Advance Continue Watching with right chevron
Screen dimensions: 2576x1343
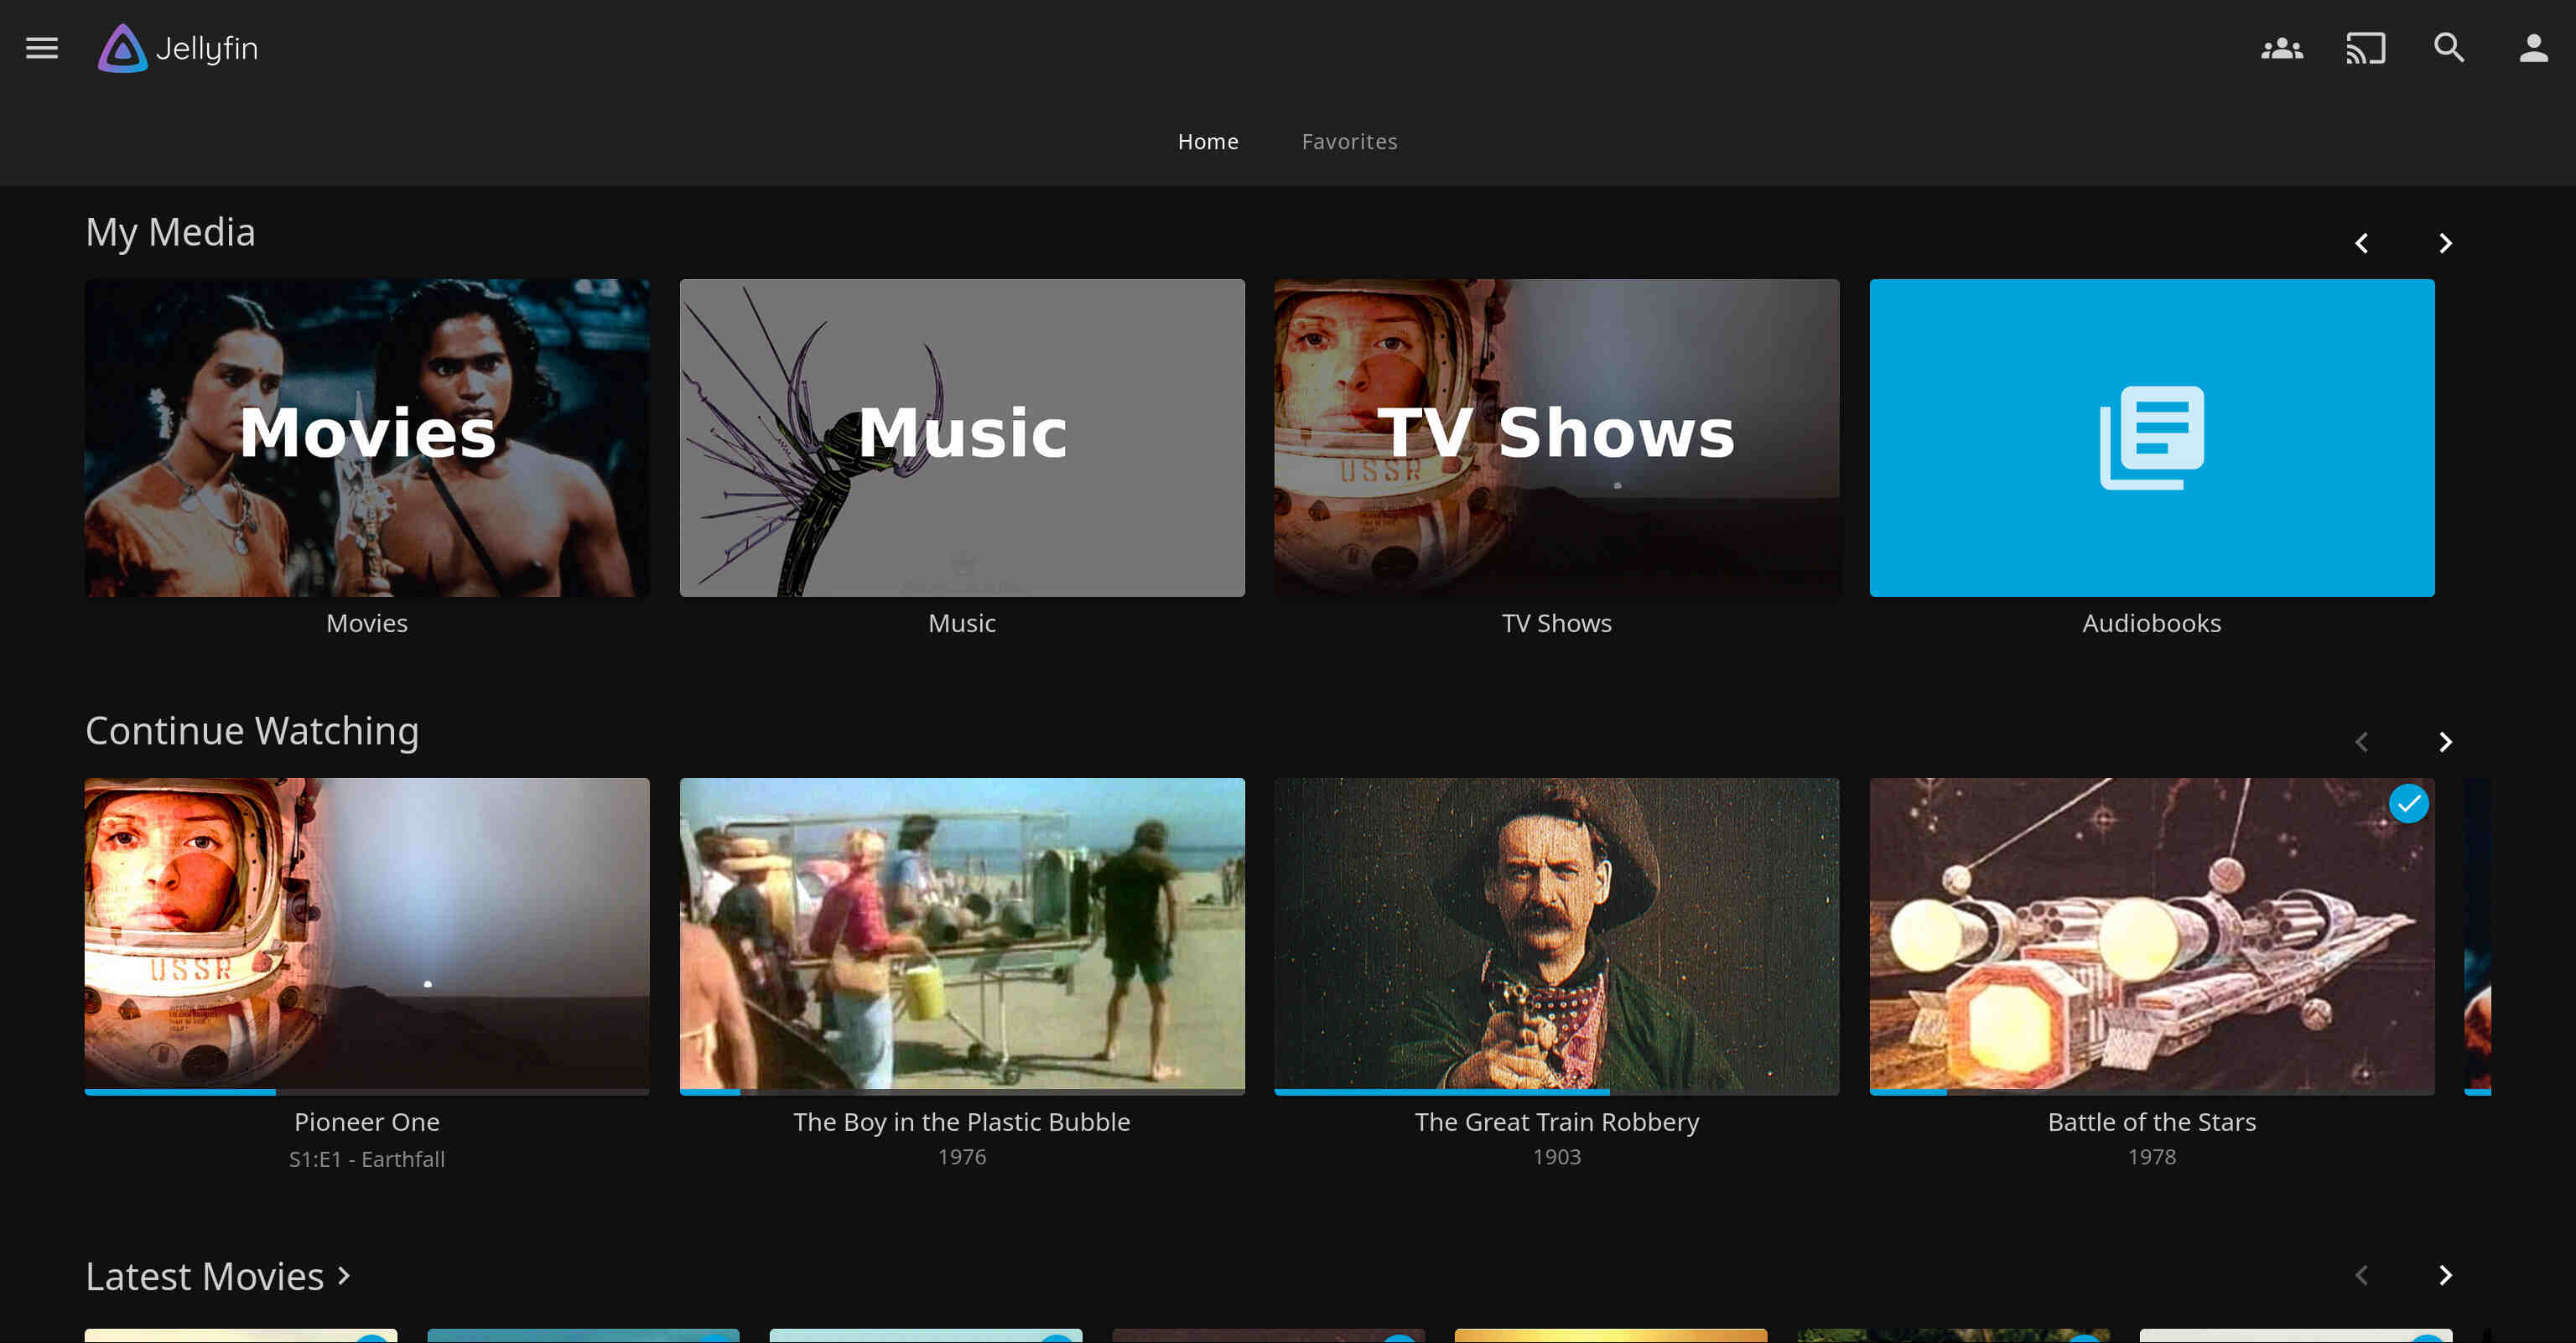coord(2445,742)
